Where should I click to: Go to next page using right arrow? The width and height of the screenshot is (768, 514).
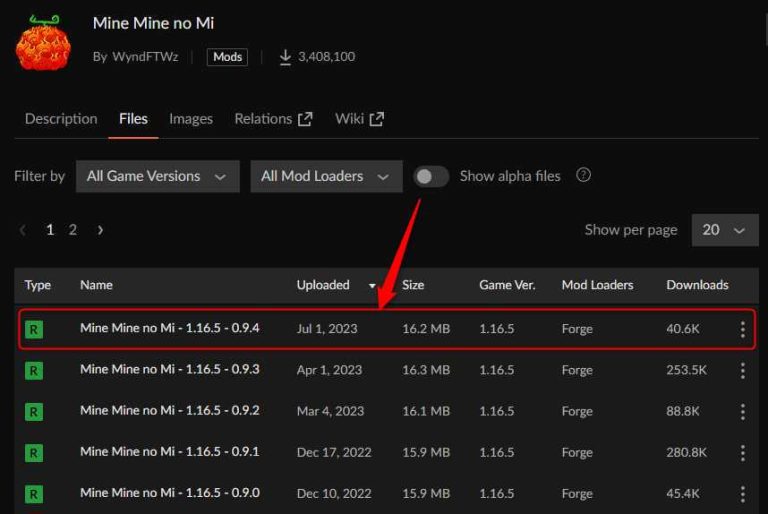pos(100,230)
